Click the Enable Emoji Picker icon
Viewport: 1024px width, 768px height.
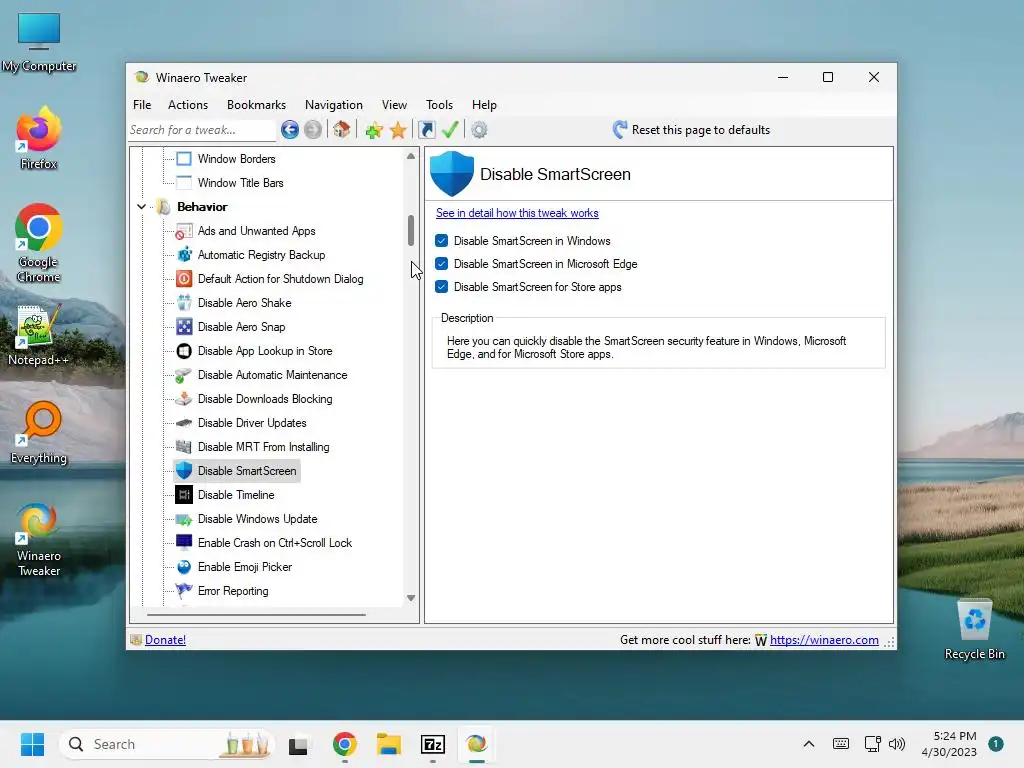(x=184, y=567)
